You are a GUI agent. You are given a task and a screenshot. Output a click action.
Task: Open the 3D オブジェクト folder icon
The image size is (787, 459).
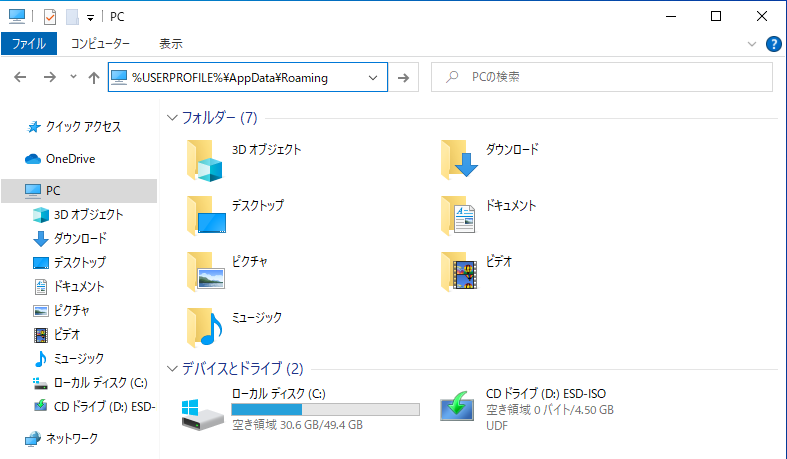207,158
